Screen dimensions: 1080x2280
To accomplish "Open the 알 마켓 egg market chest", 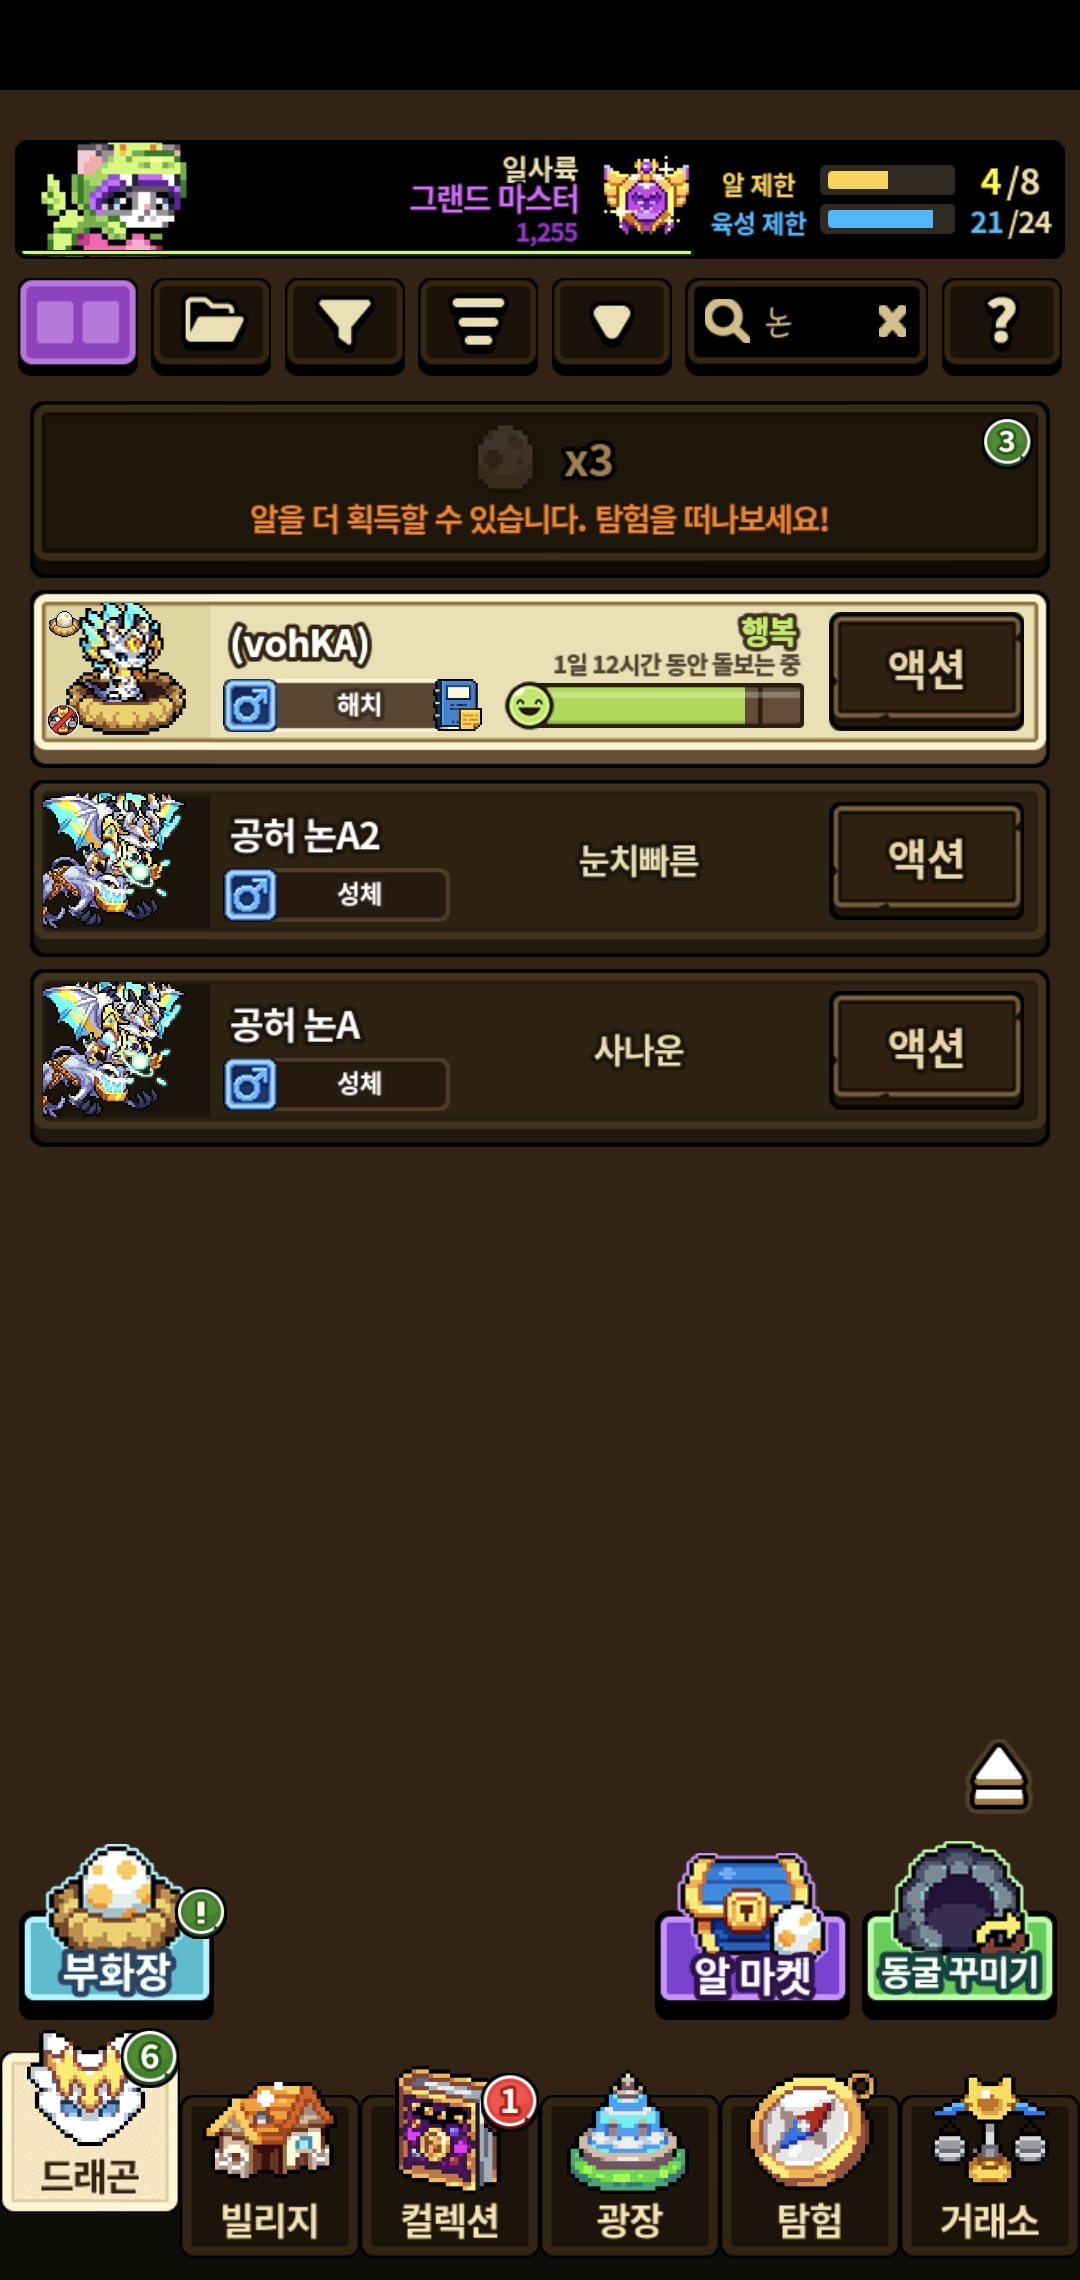I will pos(752,1928).
